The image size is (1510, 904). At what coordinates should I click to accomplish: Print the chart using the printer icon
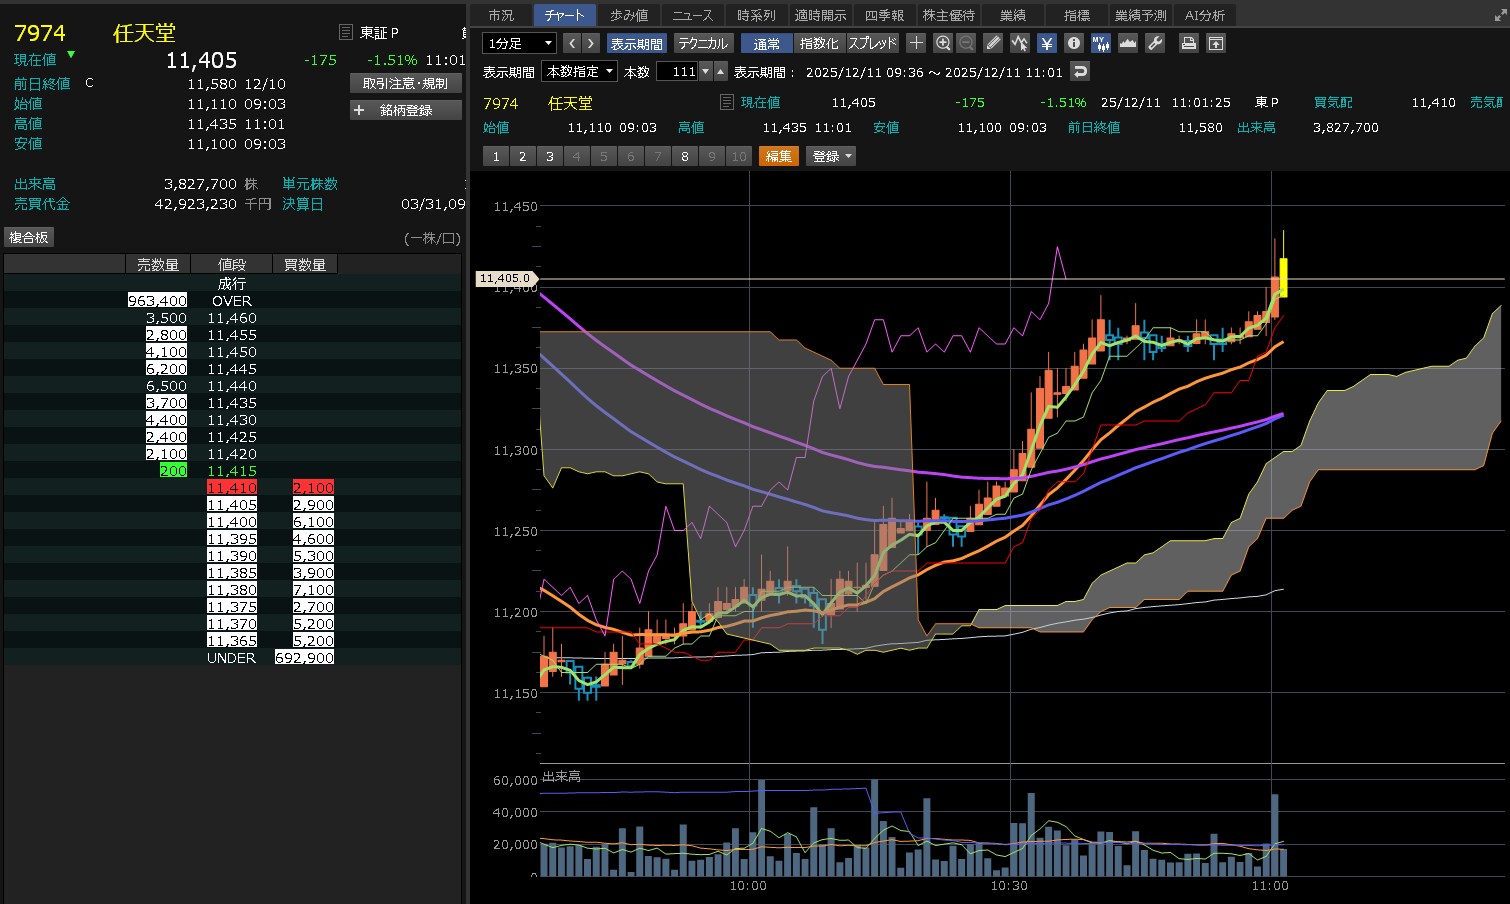coord(1188,43)
